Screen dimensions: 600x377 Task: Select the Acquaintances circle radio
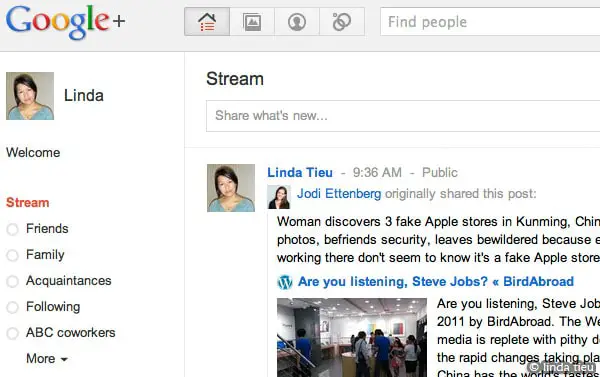[12, 281]
